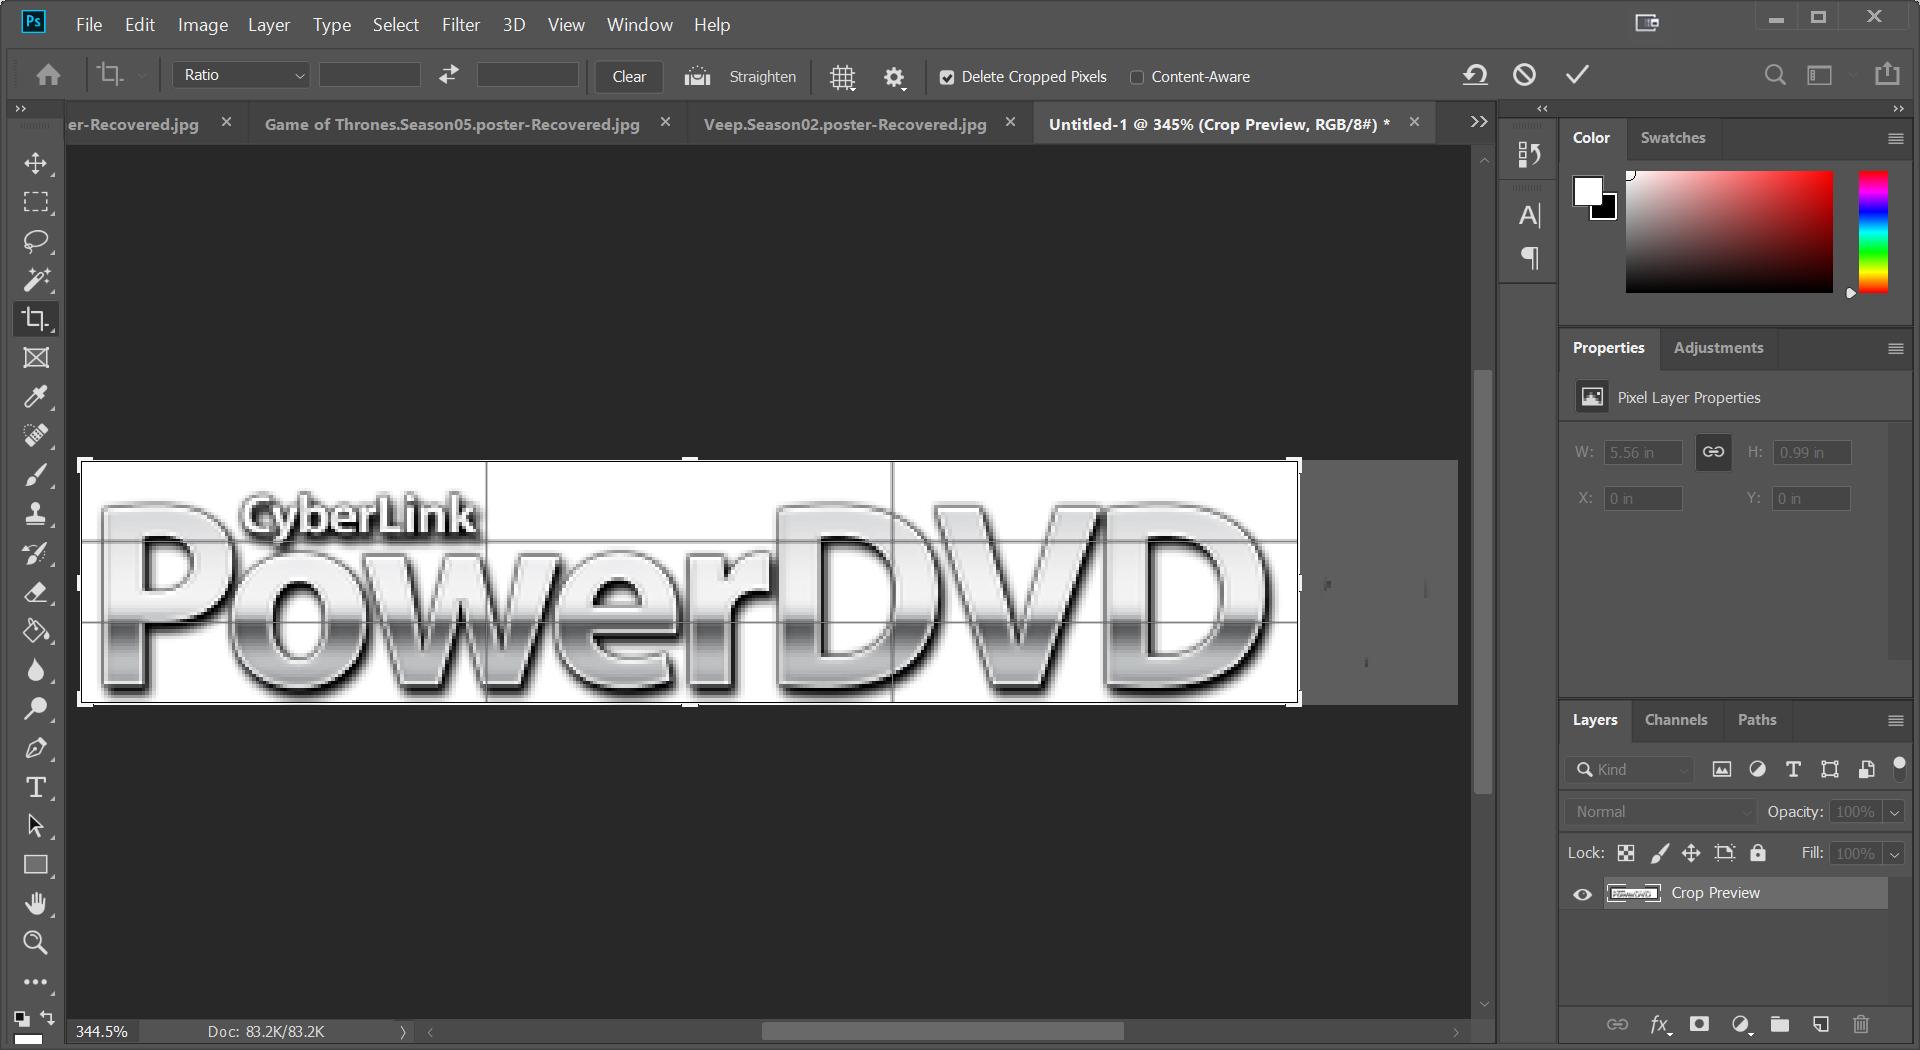Open the blending mode Normal dropdown
Image resolution: width=1920 pixels, height=1050 pixels.
[x=1662, y=812]
